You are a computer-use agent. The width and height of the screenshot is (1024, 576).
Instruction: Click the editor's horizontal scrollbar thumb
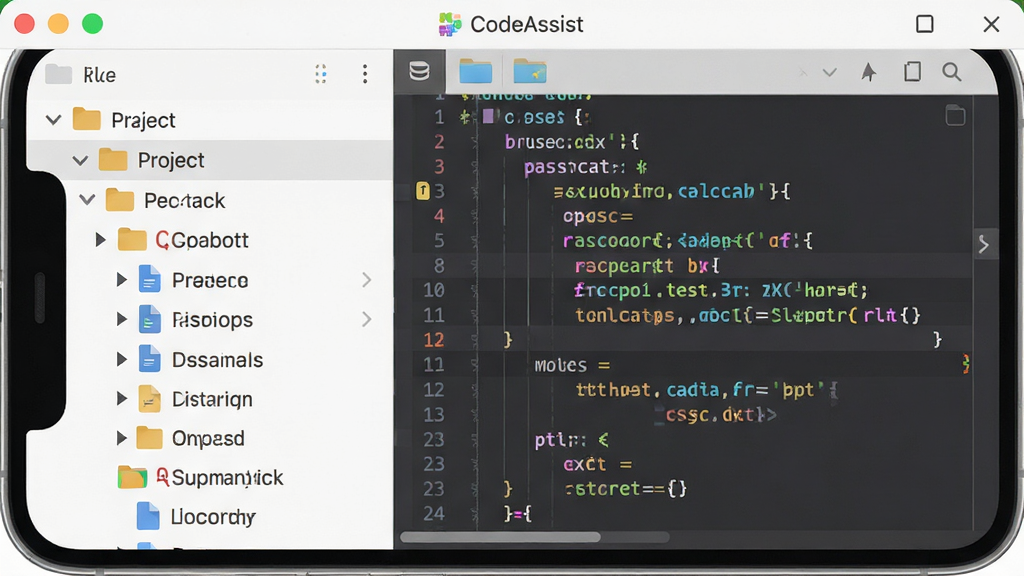point(500,537)
